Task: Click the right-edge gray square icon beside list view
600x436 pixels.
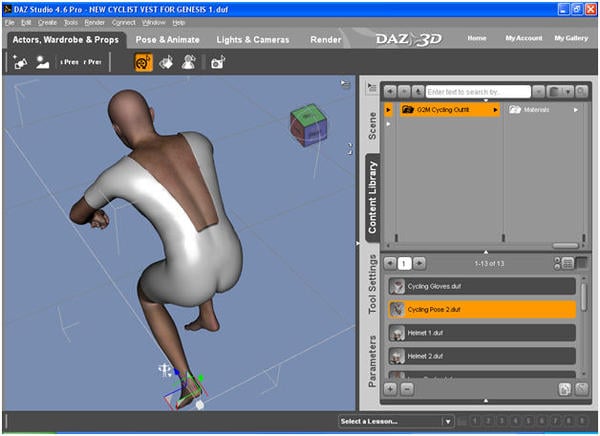Action: pyautogui.click(x=582, y=263)
